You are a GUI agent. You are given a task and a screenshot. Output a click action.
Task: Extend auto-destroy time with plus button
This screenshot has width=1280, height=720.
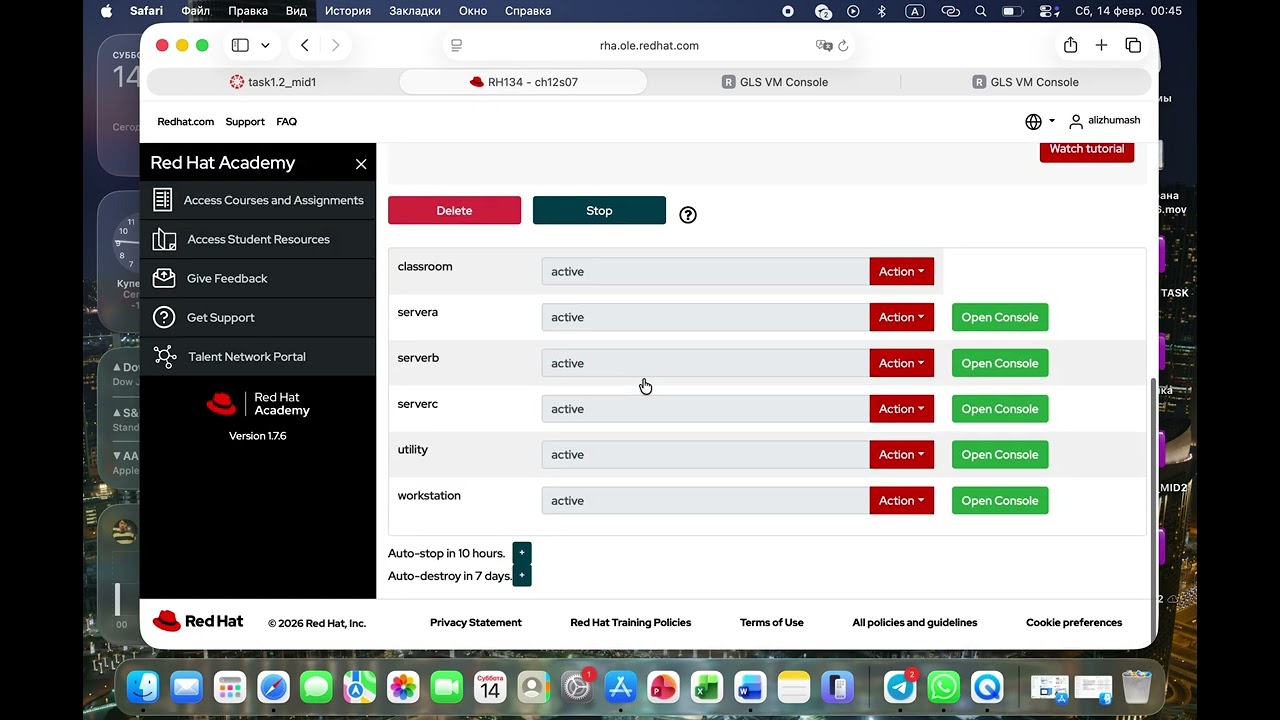pos(521,576)
